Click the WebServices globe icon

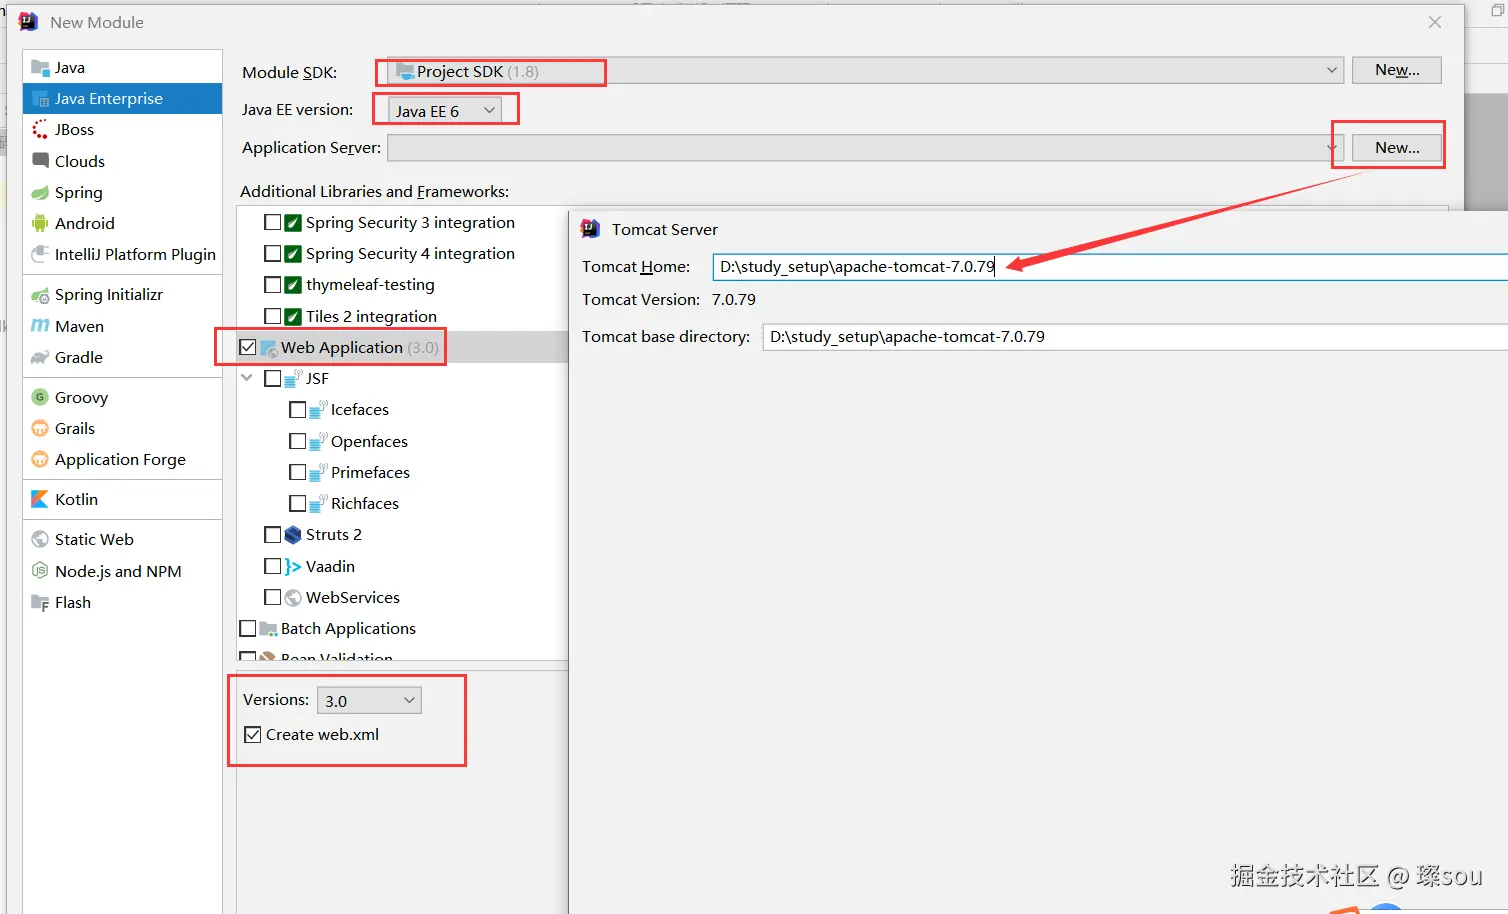(293, 598)
